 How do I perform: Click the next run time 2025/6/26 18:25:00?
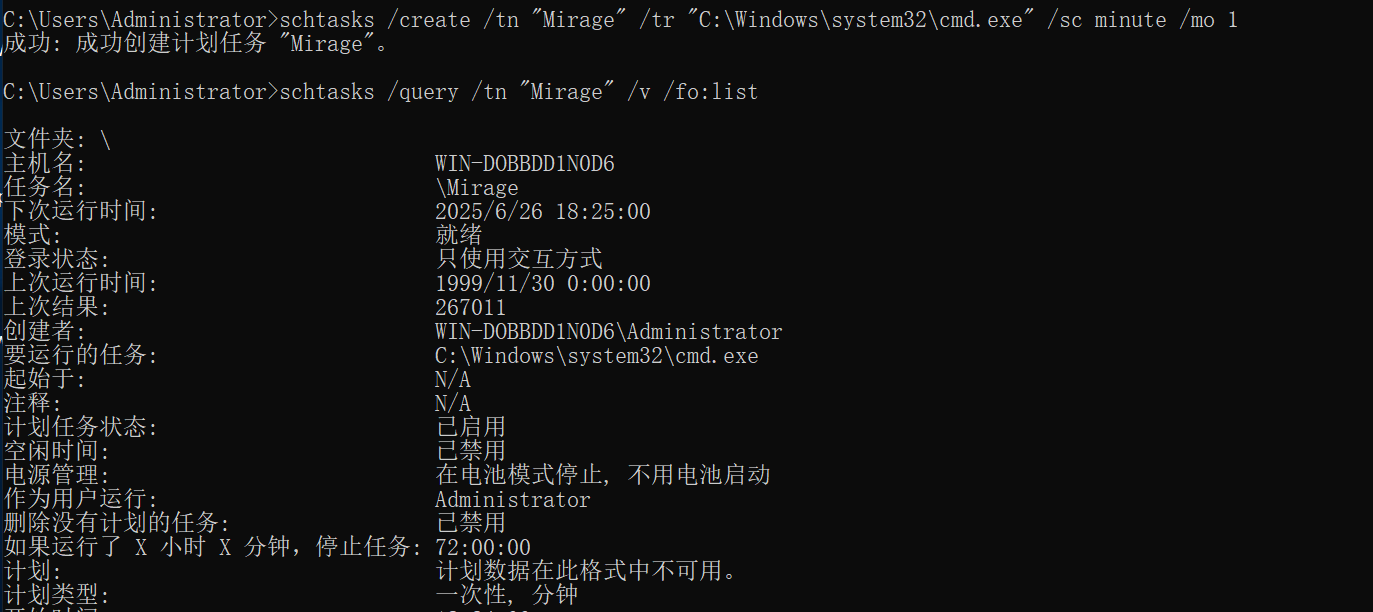point(542,212)
